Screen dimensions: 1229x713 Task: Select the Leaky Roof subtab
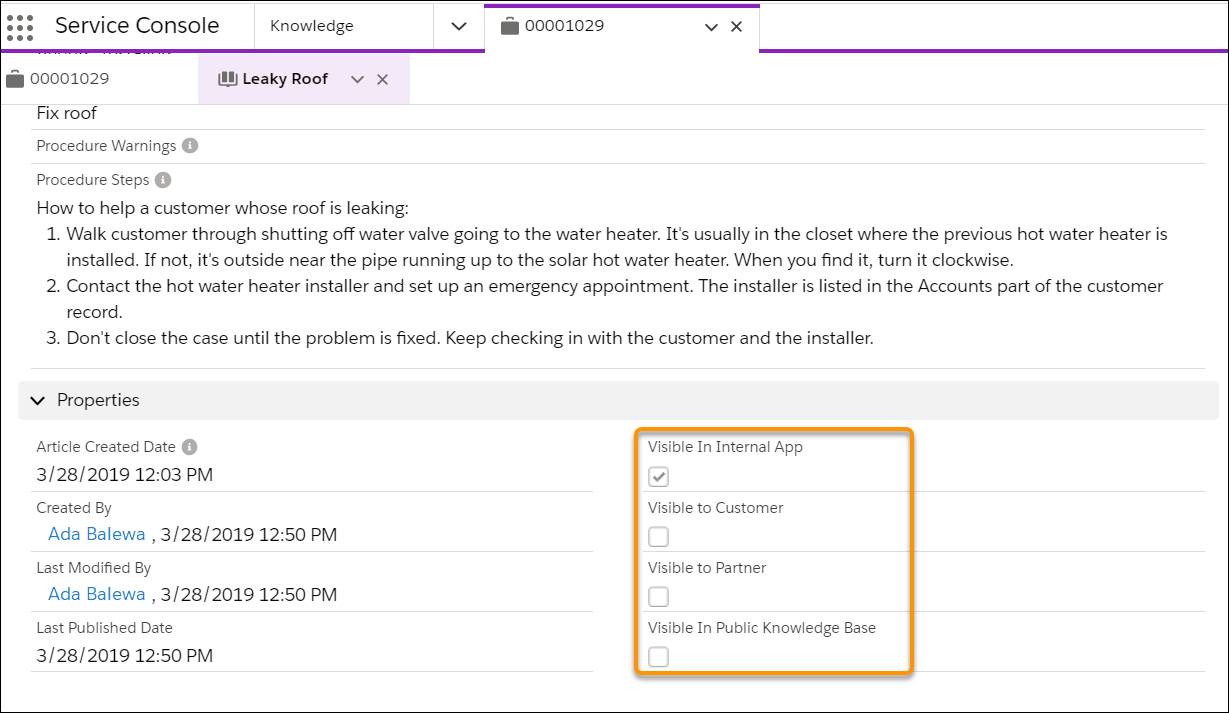304,79
